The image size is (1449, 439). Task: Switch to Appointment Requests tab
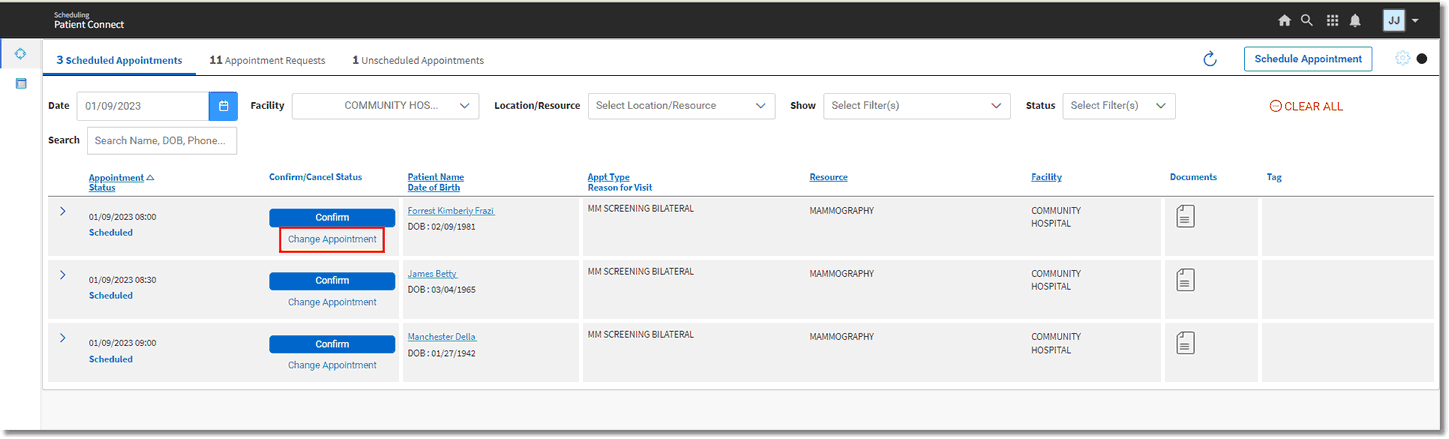point(267,60)
